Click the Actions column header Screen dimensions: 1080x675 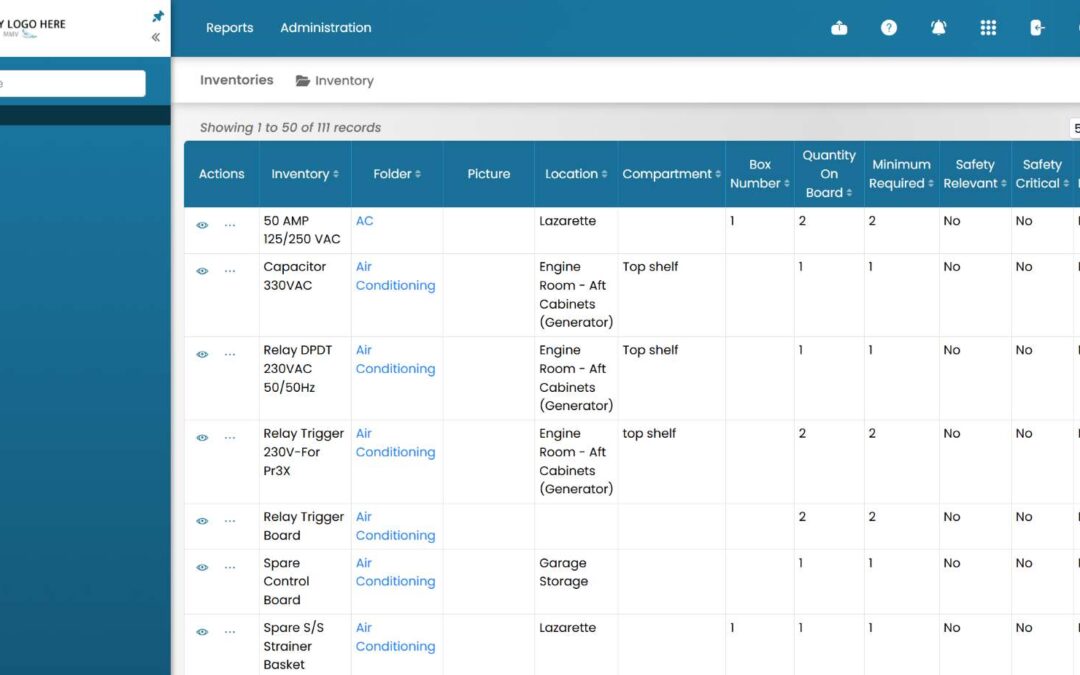[221, 174]
